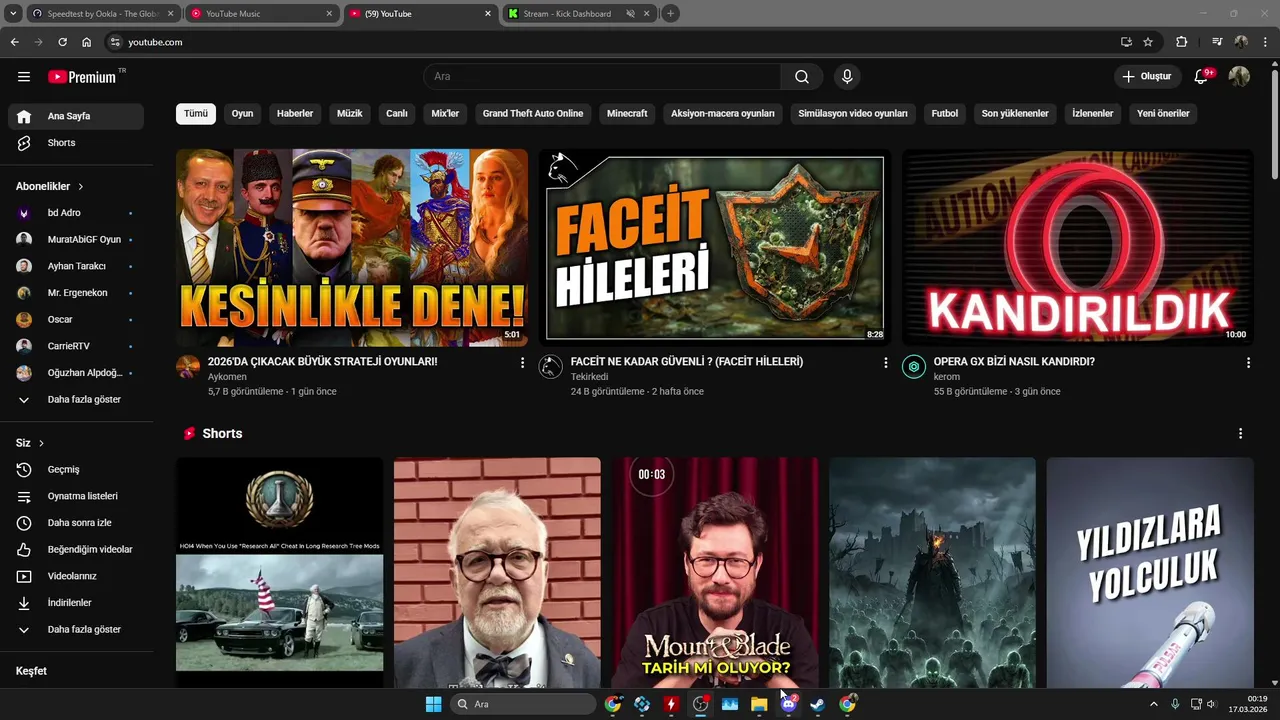Open Videolarınız page
The image size is (1280, 720).
(x=76, y=576)
